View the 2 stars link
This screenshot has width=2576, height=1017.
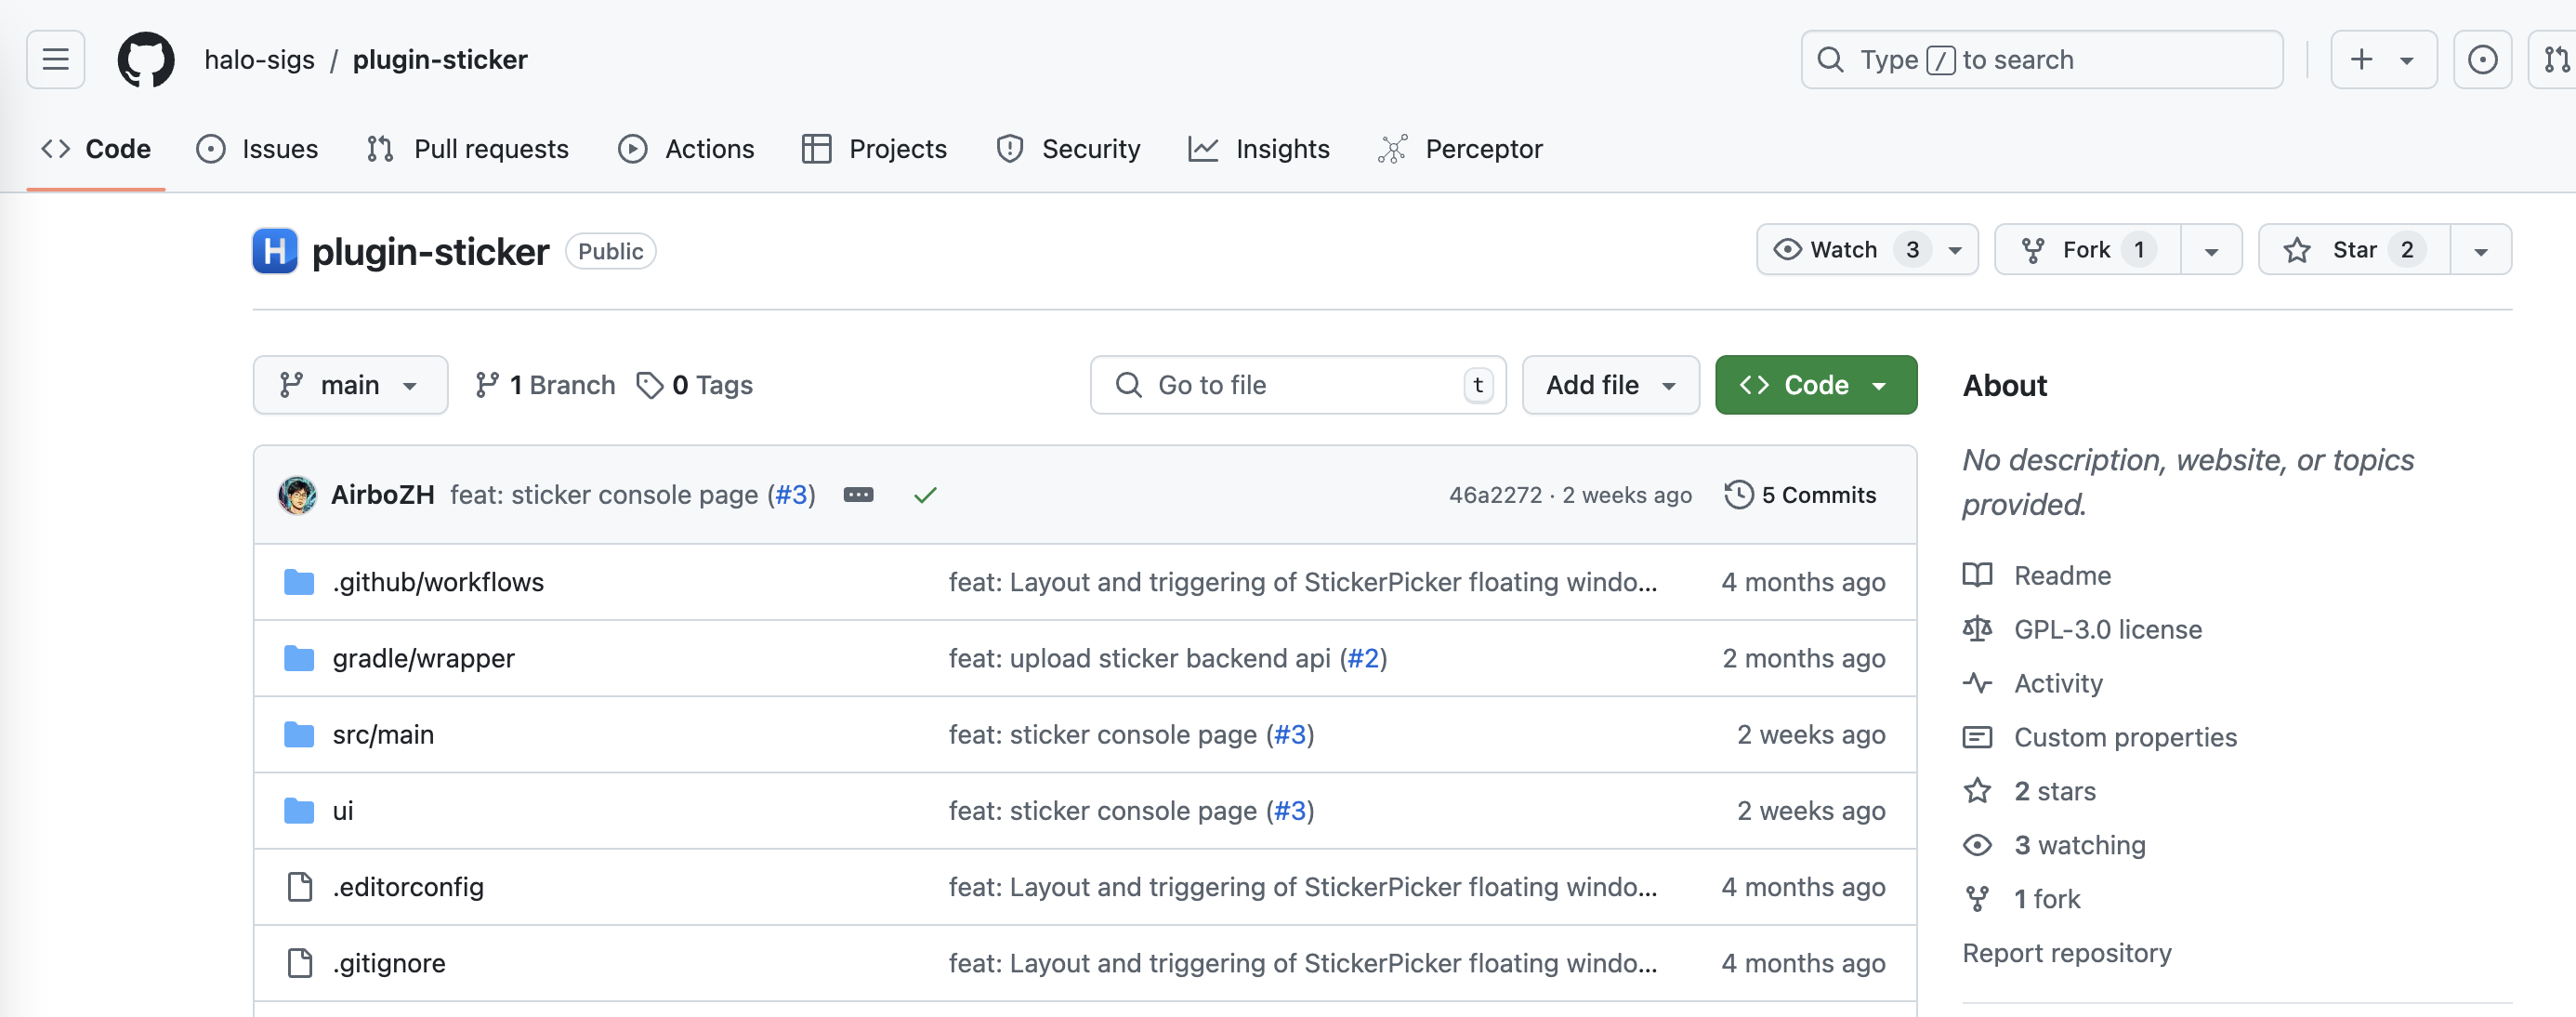[x=2055, y=791]
